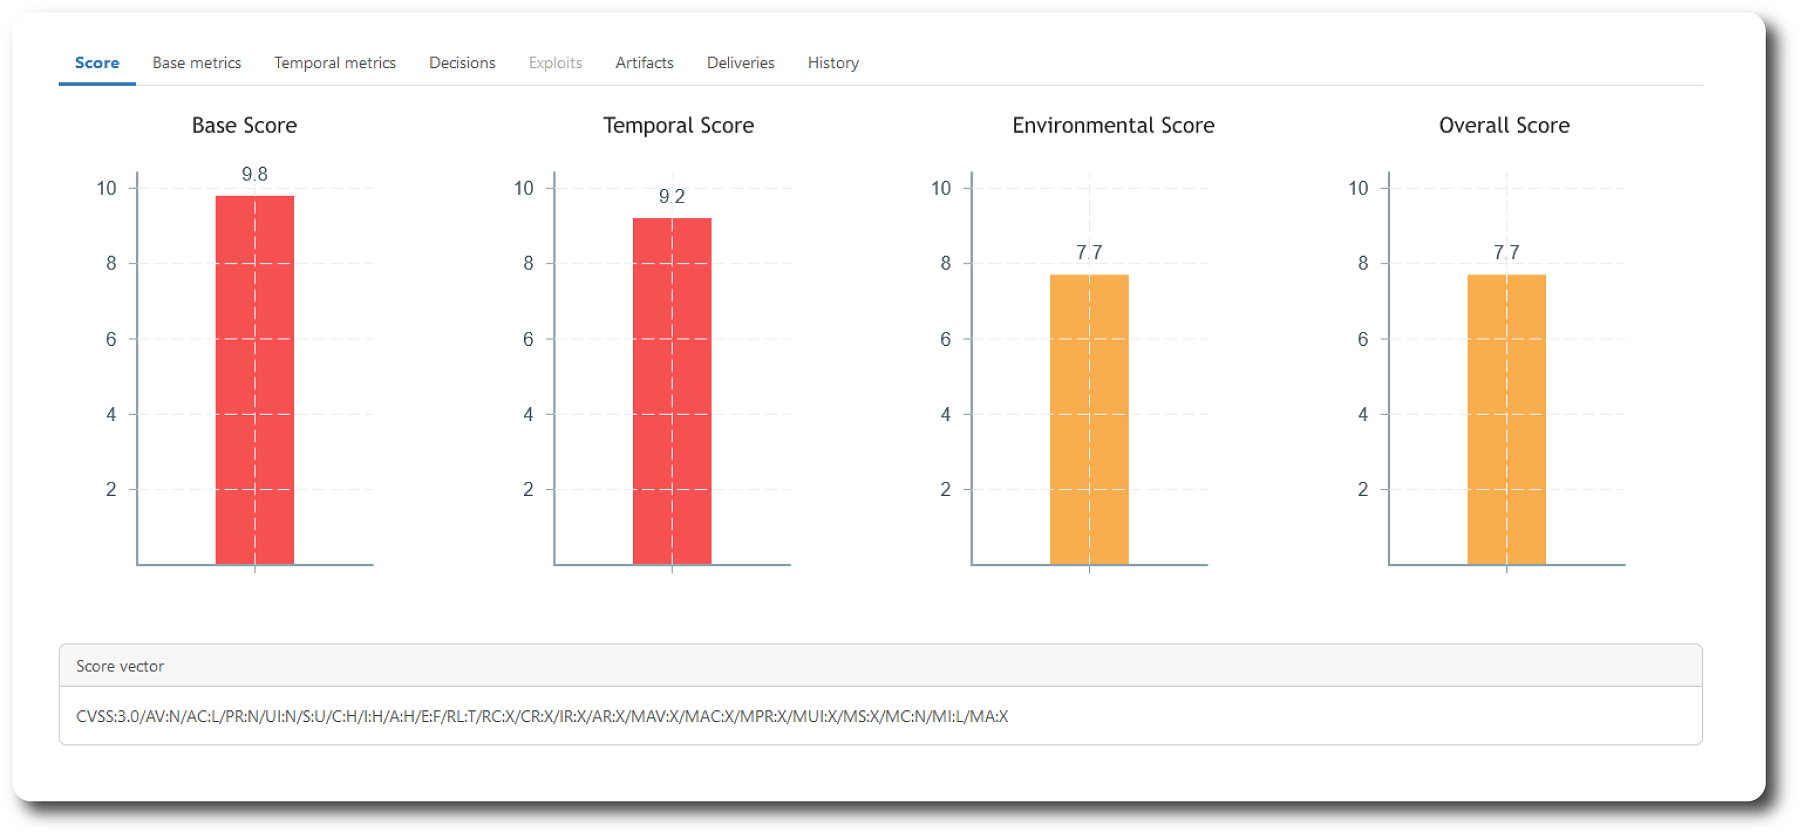Image resolution: width=1800 pixels, height=836 pixels.
Task: Switch to the Score tab
Action: tap(97, 63)
